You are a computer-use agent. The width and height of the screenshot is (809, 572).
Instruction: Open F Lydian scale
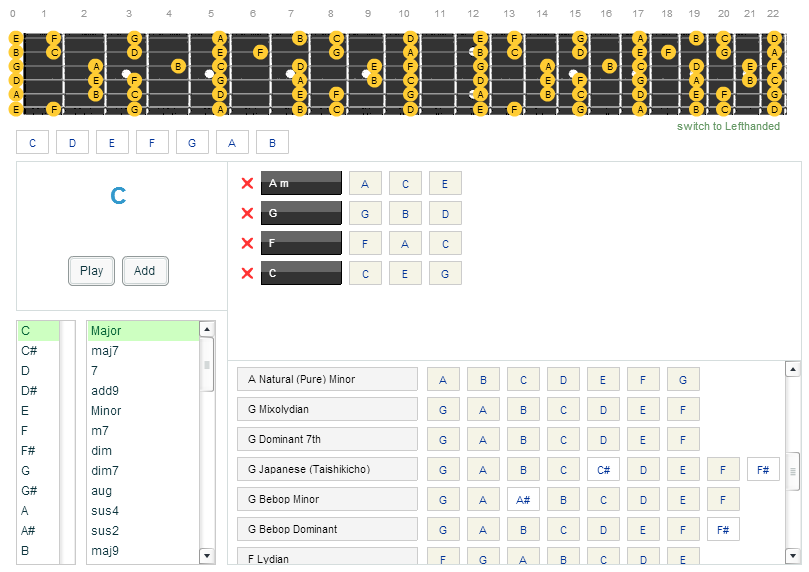pyautogui.click(x=327, y=557)
